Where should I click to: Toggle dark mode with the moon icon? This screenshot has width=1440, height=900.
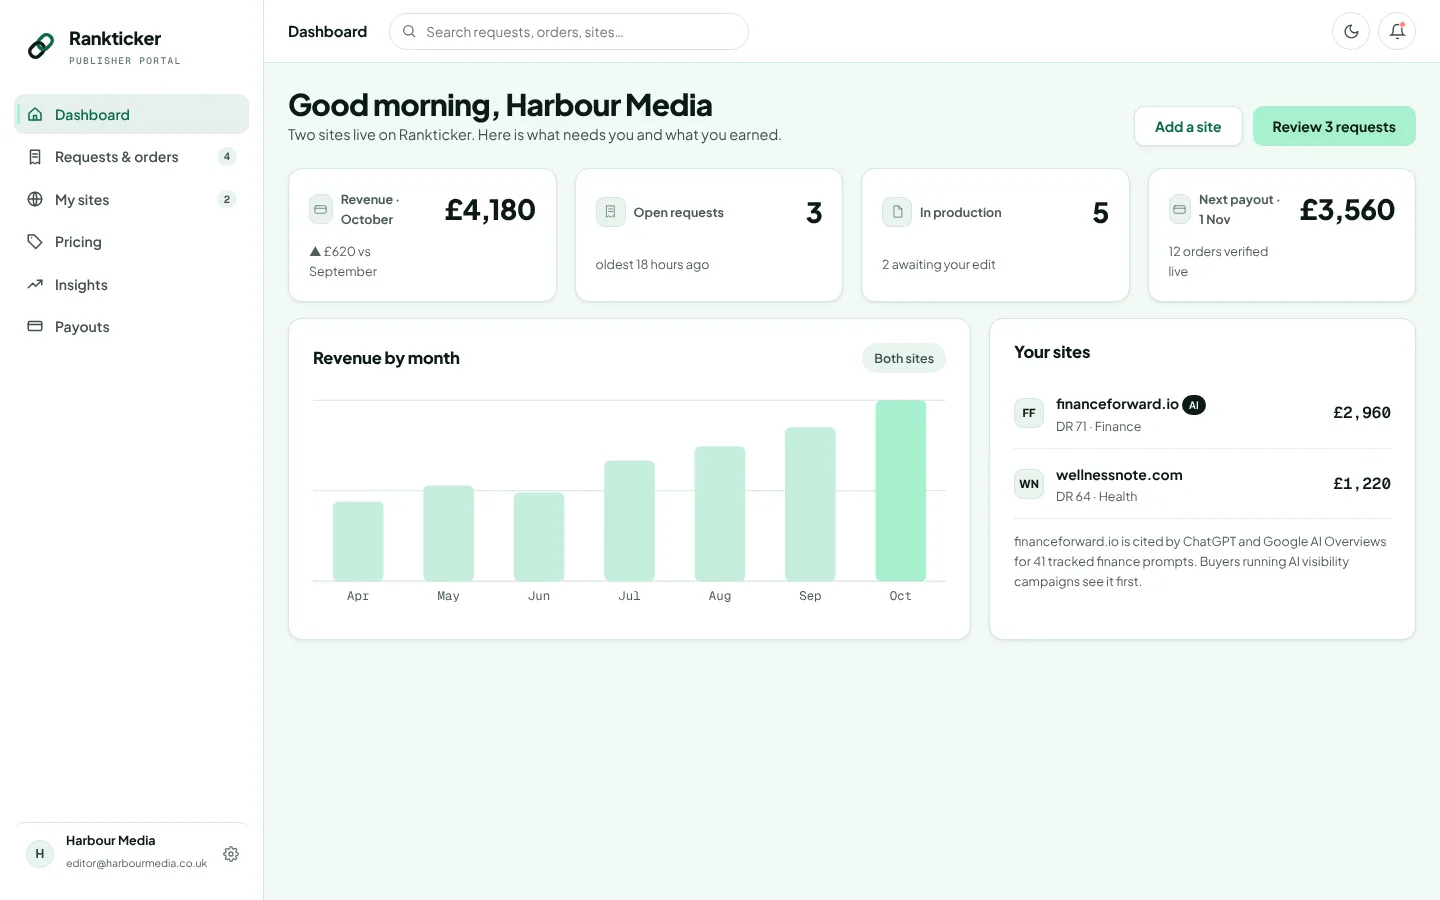[x=1351, y=31]
